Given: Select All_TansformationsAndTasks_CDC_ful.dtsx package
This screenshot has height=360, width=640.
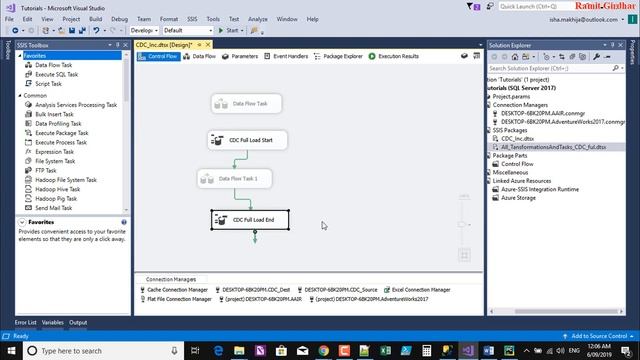Looking at the screenshot, I should pyautogui.click(x=553, y=147).
